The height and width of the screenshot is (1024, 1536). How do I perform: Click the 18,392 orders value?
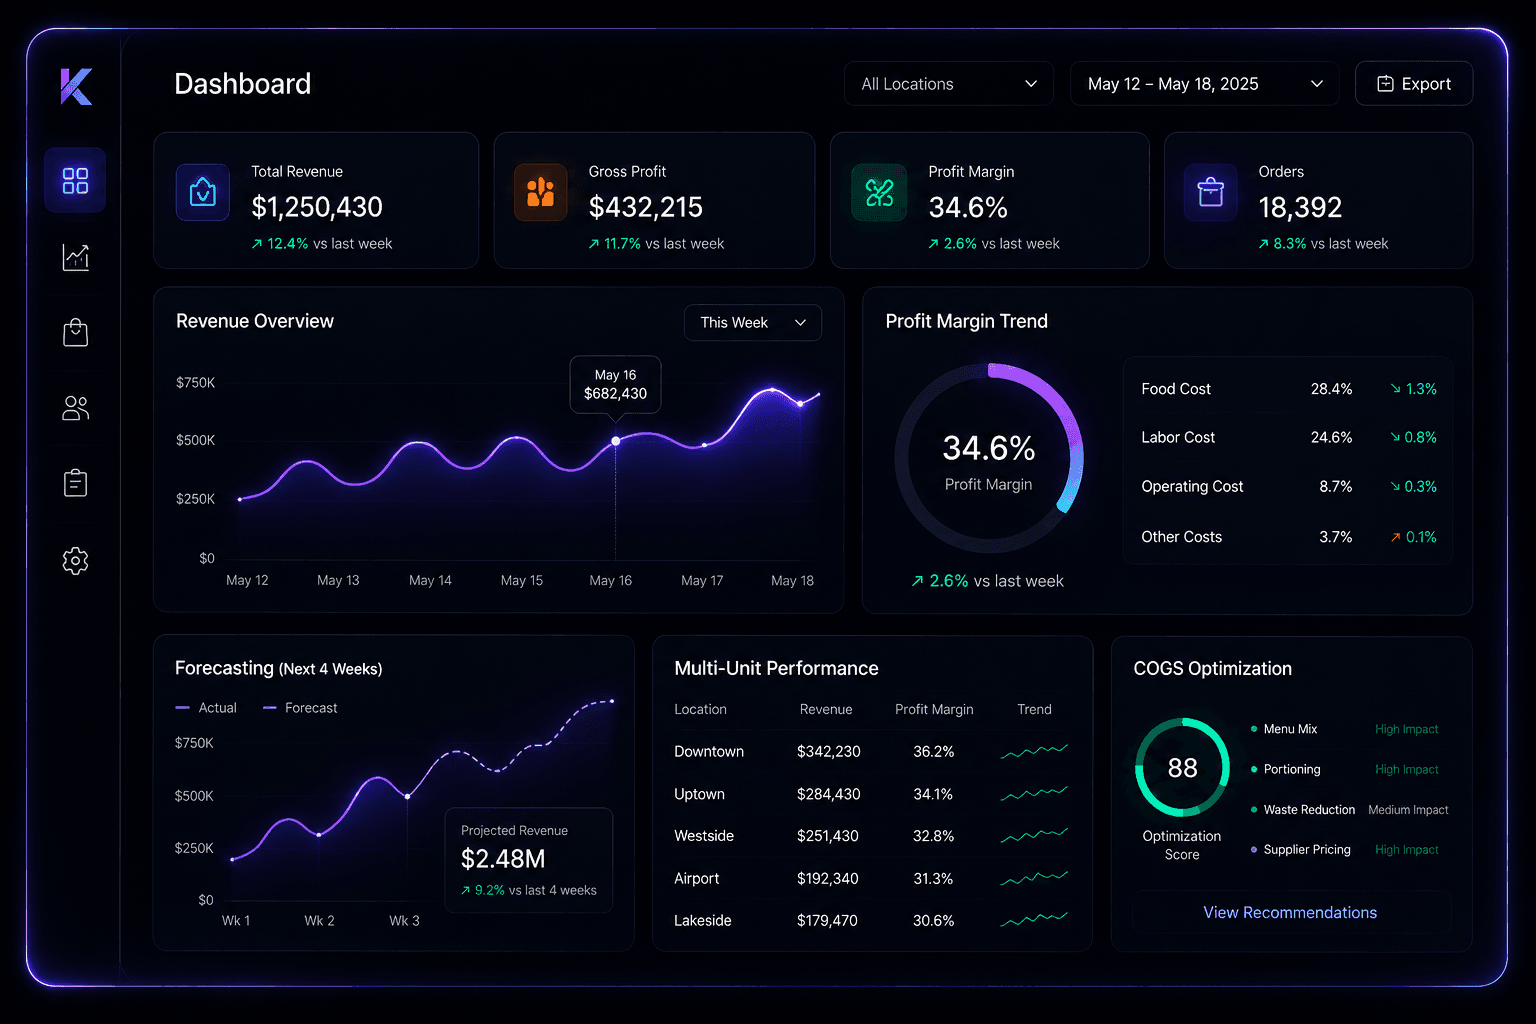click(1300, 207)
